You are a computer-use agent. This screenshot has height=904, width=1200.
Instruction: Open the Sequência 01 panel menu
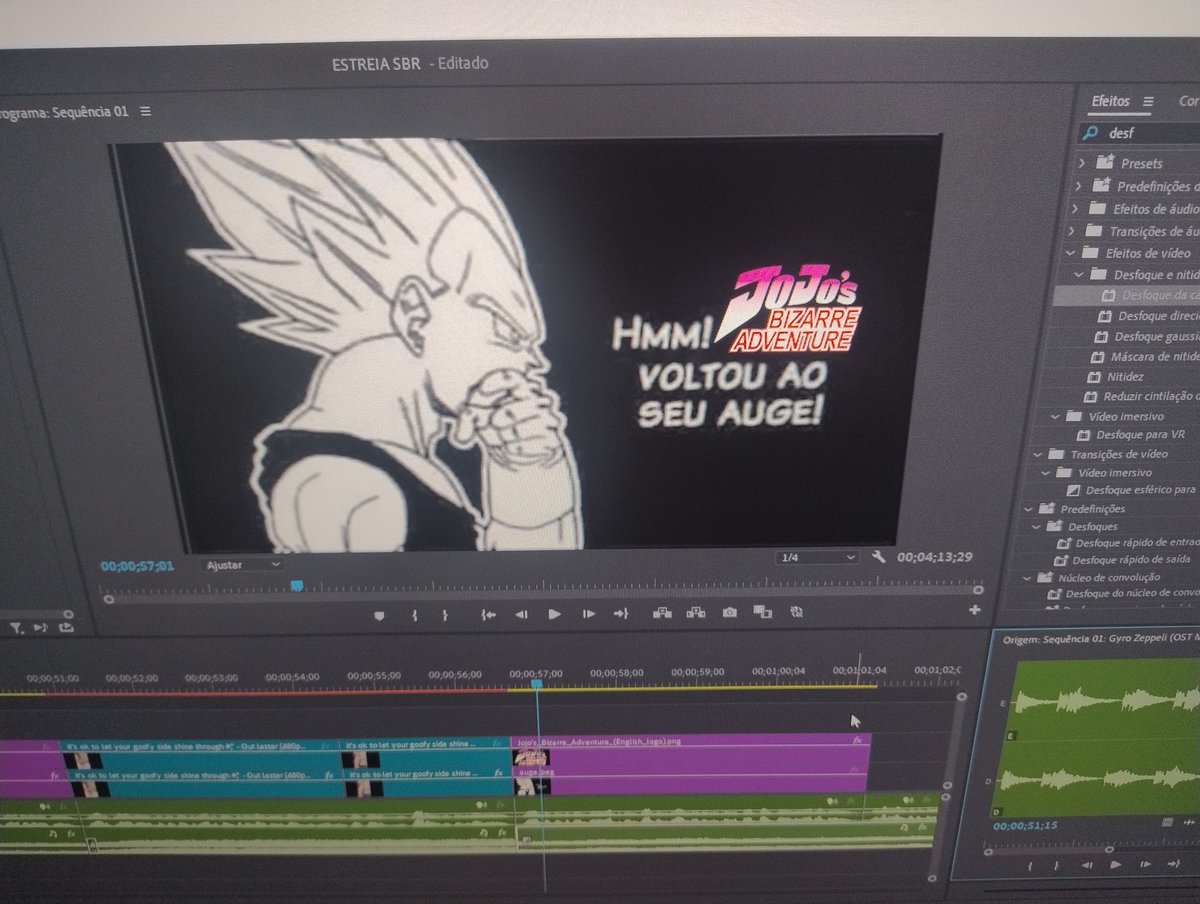pyautogui.click(x=146, y=111)
